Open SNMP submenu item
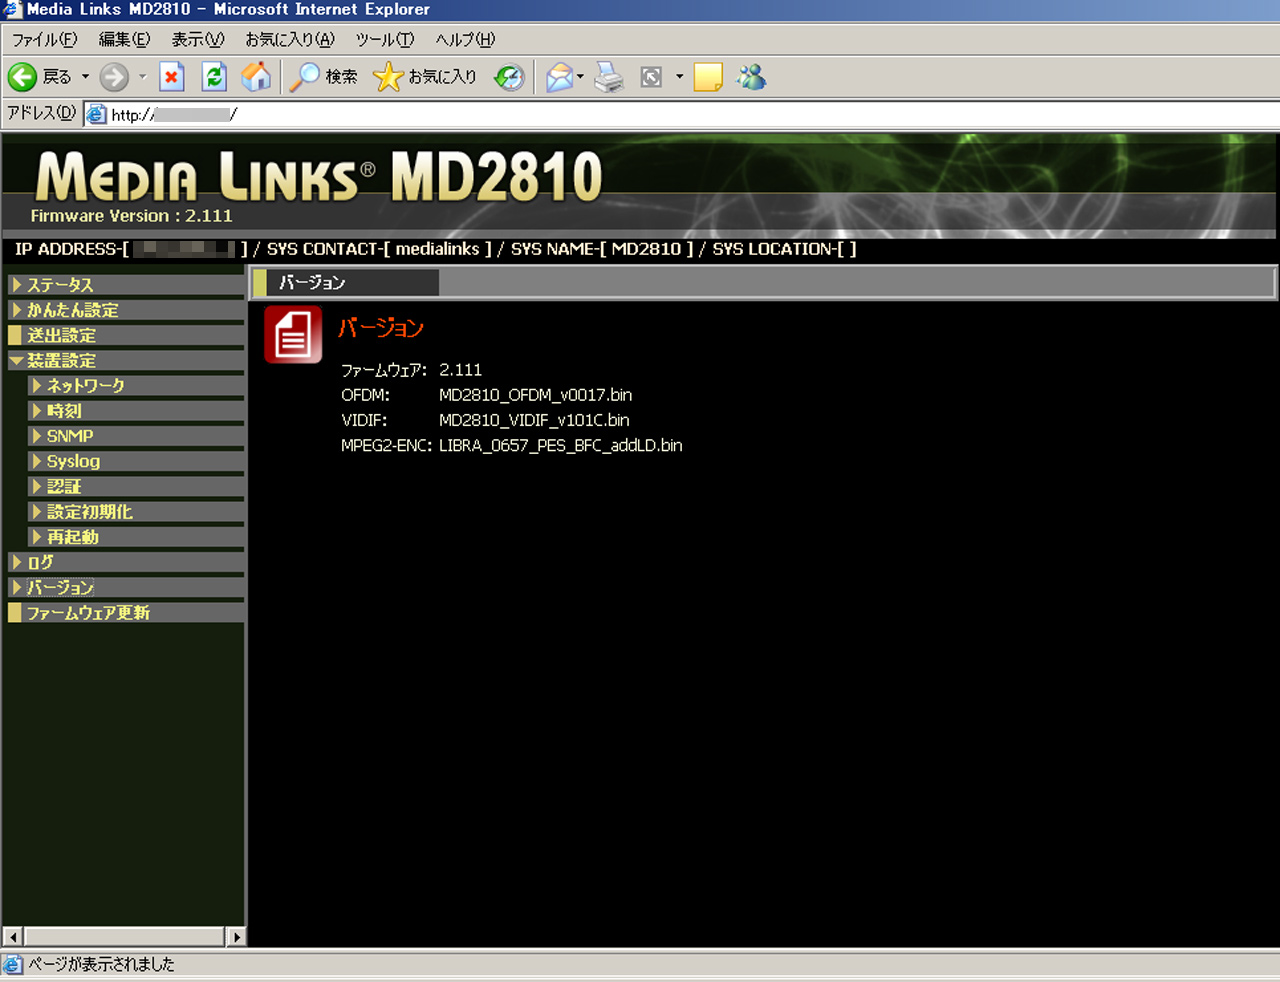This screenshot has width=1280, height=982. coord(136,436)
